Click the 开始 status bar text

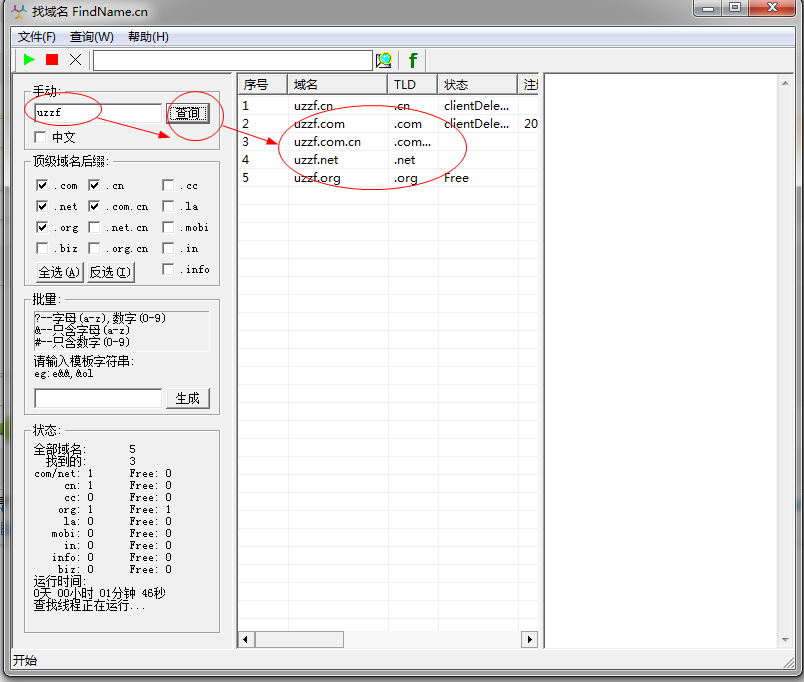[x=25, y=660]
